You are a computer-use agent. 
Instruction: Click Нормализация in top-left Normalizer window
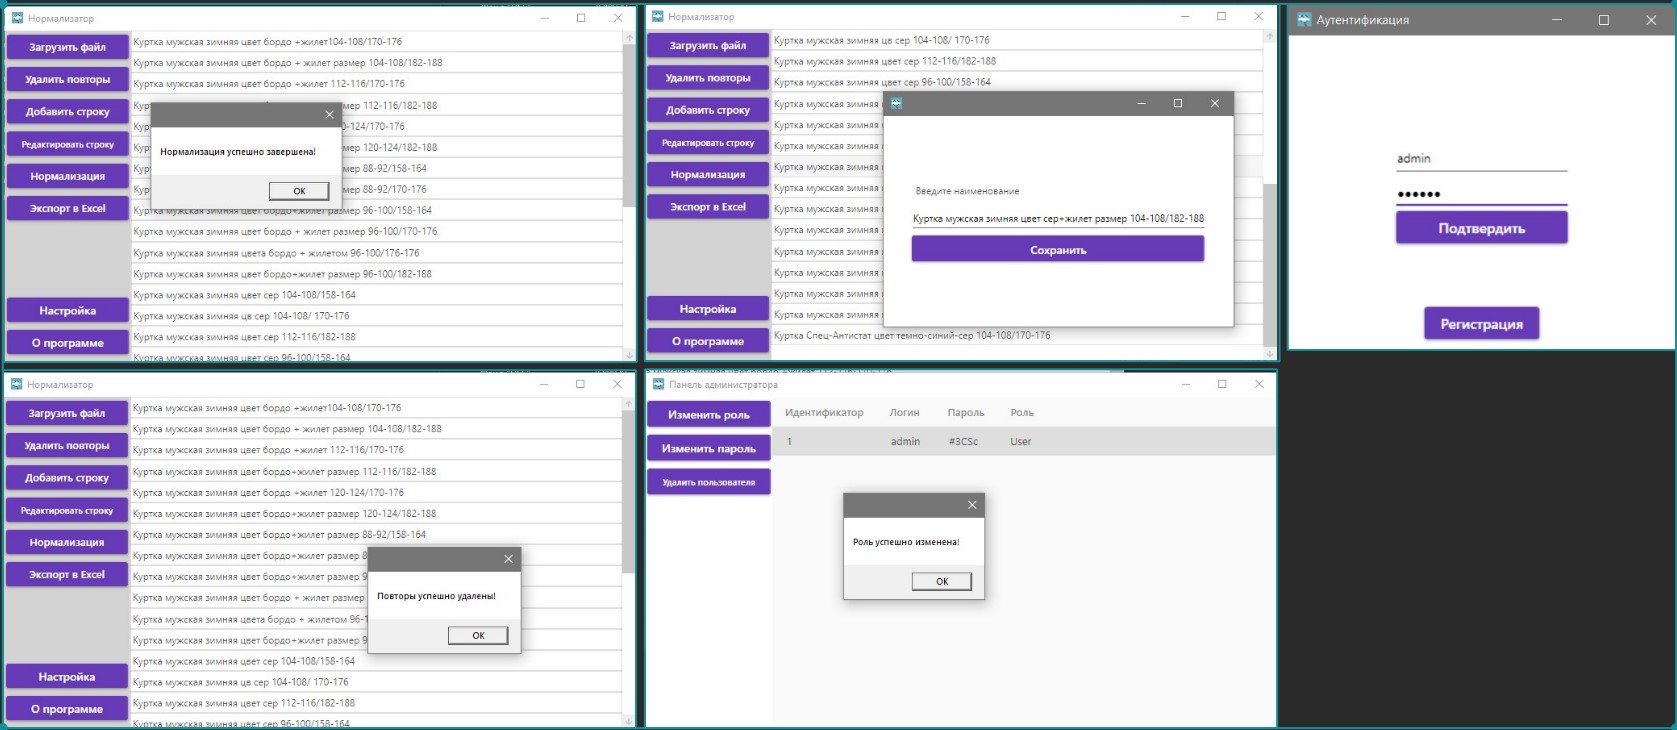68,176
